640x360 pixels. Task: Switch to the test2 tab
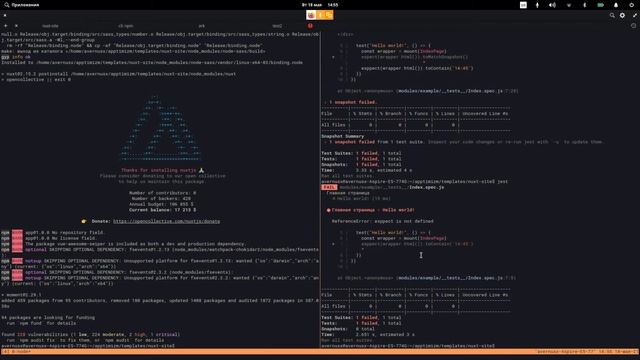tap(277, 26)
